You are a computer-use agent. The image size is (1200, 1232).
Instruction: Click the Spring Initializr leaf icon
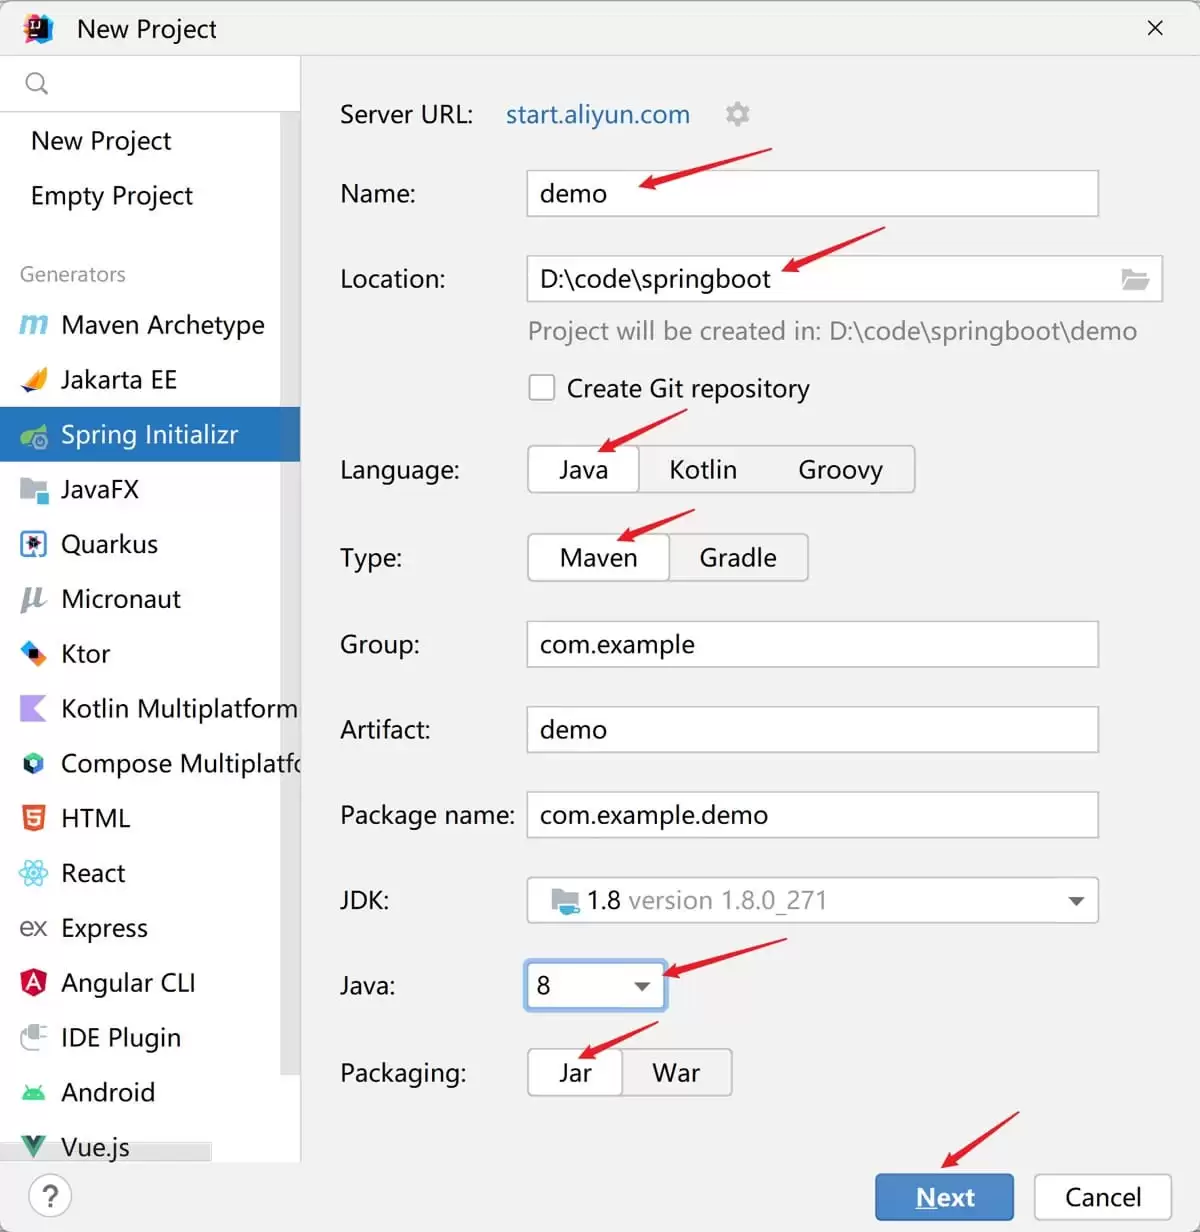pyautogui.click(x=33, y=435)
